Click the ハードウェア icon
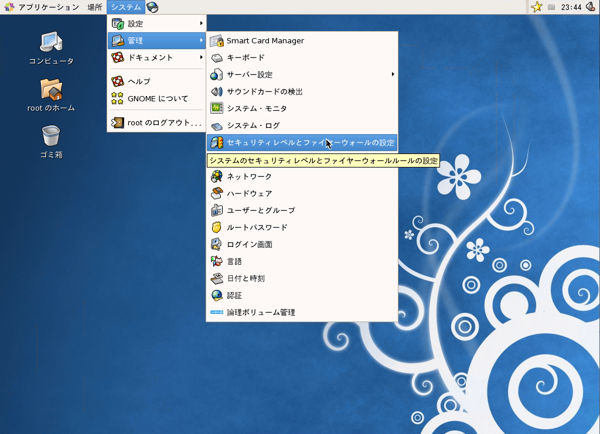Image resolution: width=600 pixels, height=434 pixels. [217, 193]
